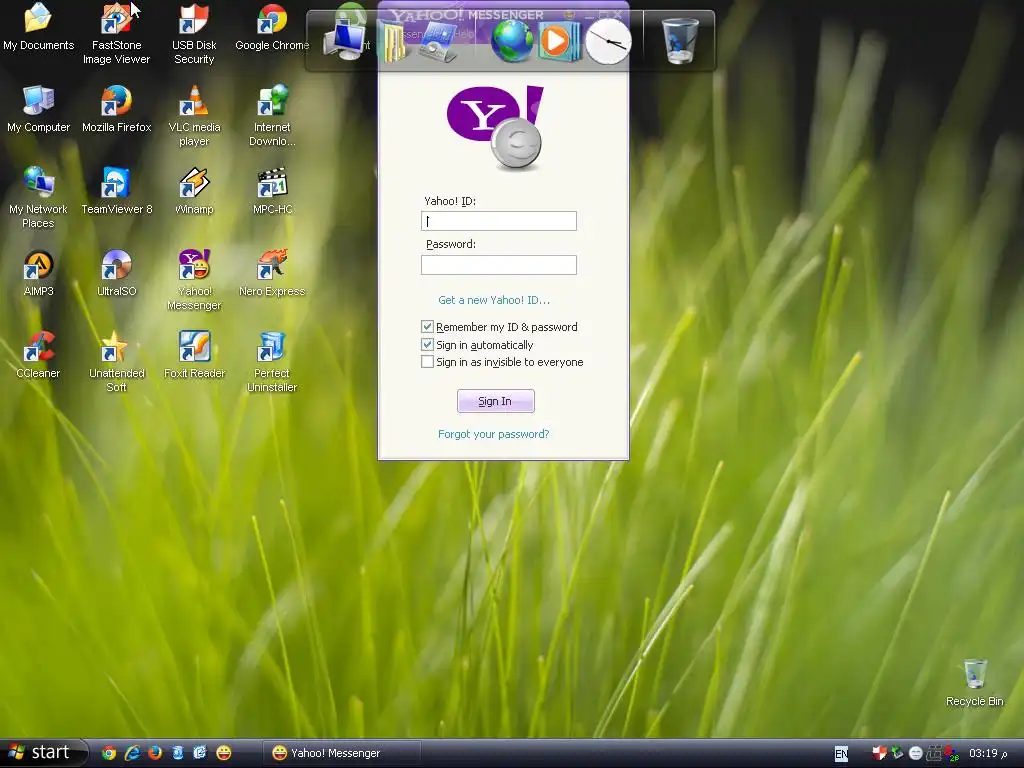The image size is (1024, 768).
Task: Launch USB Disk Security shortcut
Action: click(194, 34)
